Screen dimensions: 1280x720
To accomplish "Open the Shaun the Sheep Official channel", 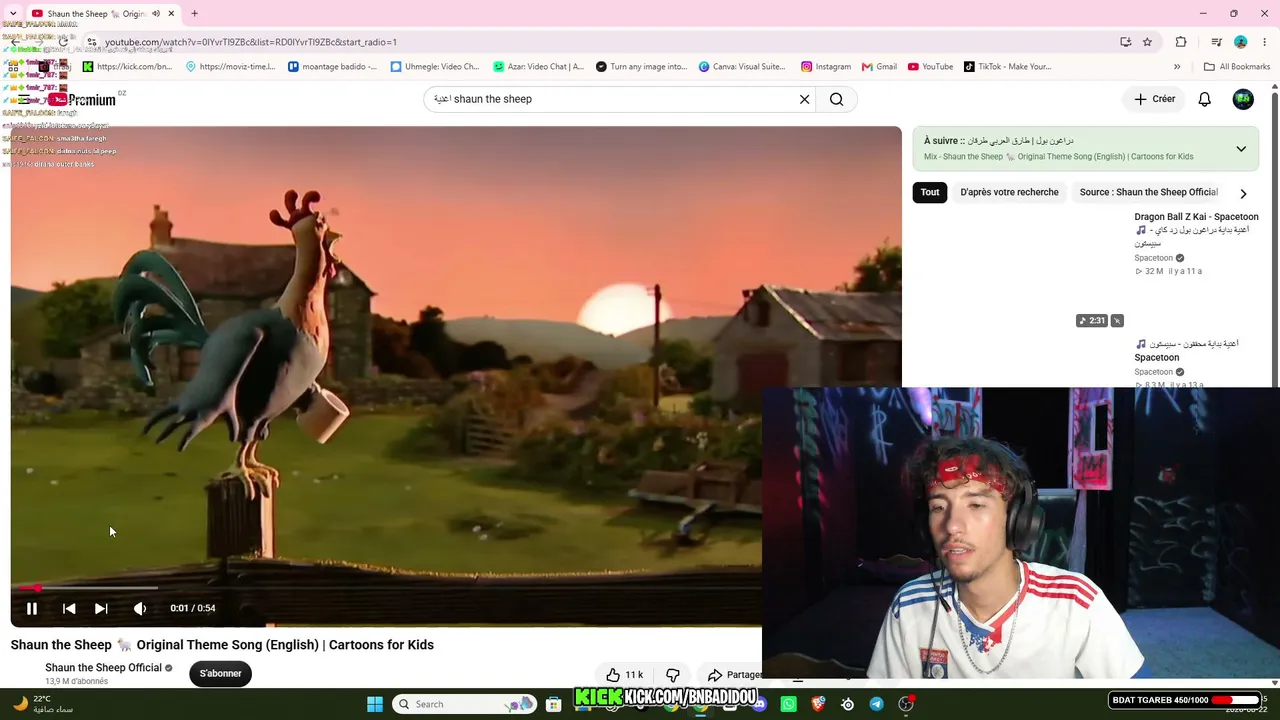I will tap(103, 668).
